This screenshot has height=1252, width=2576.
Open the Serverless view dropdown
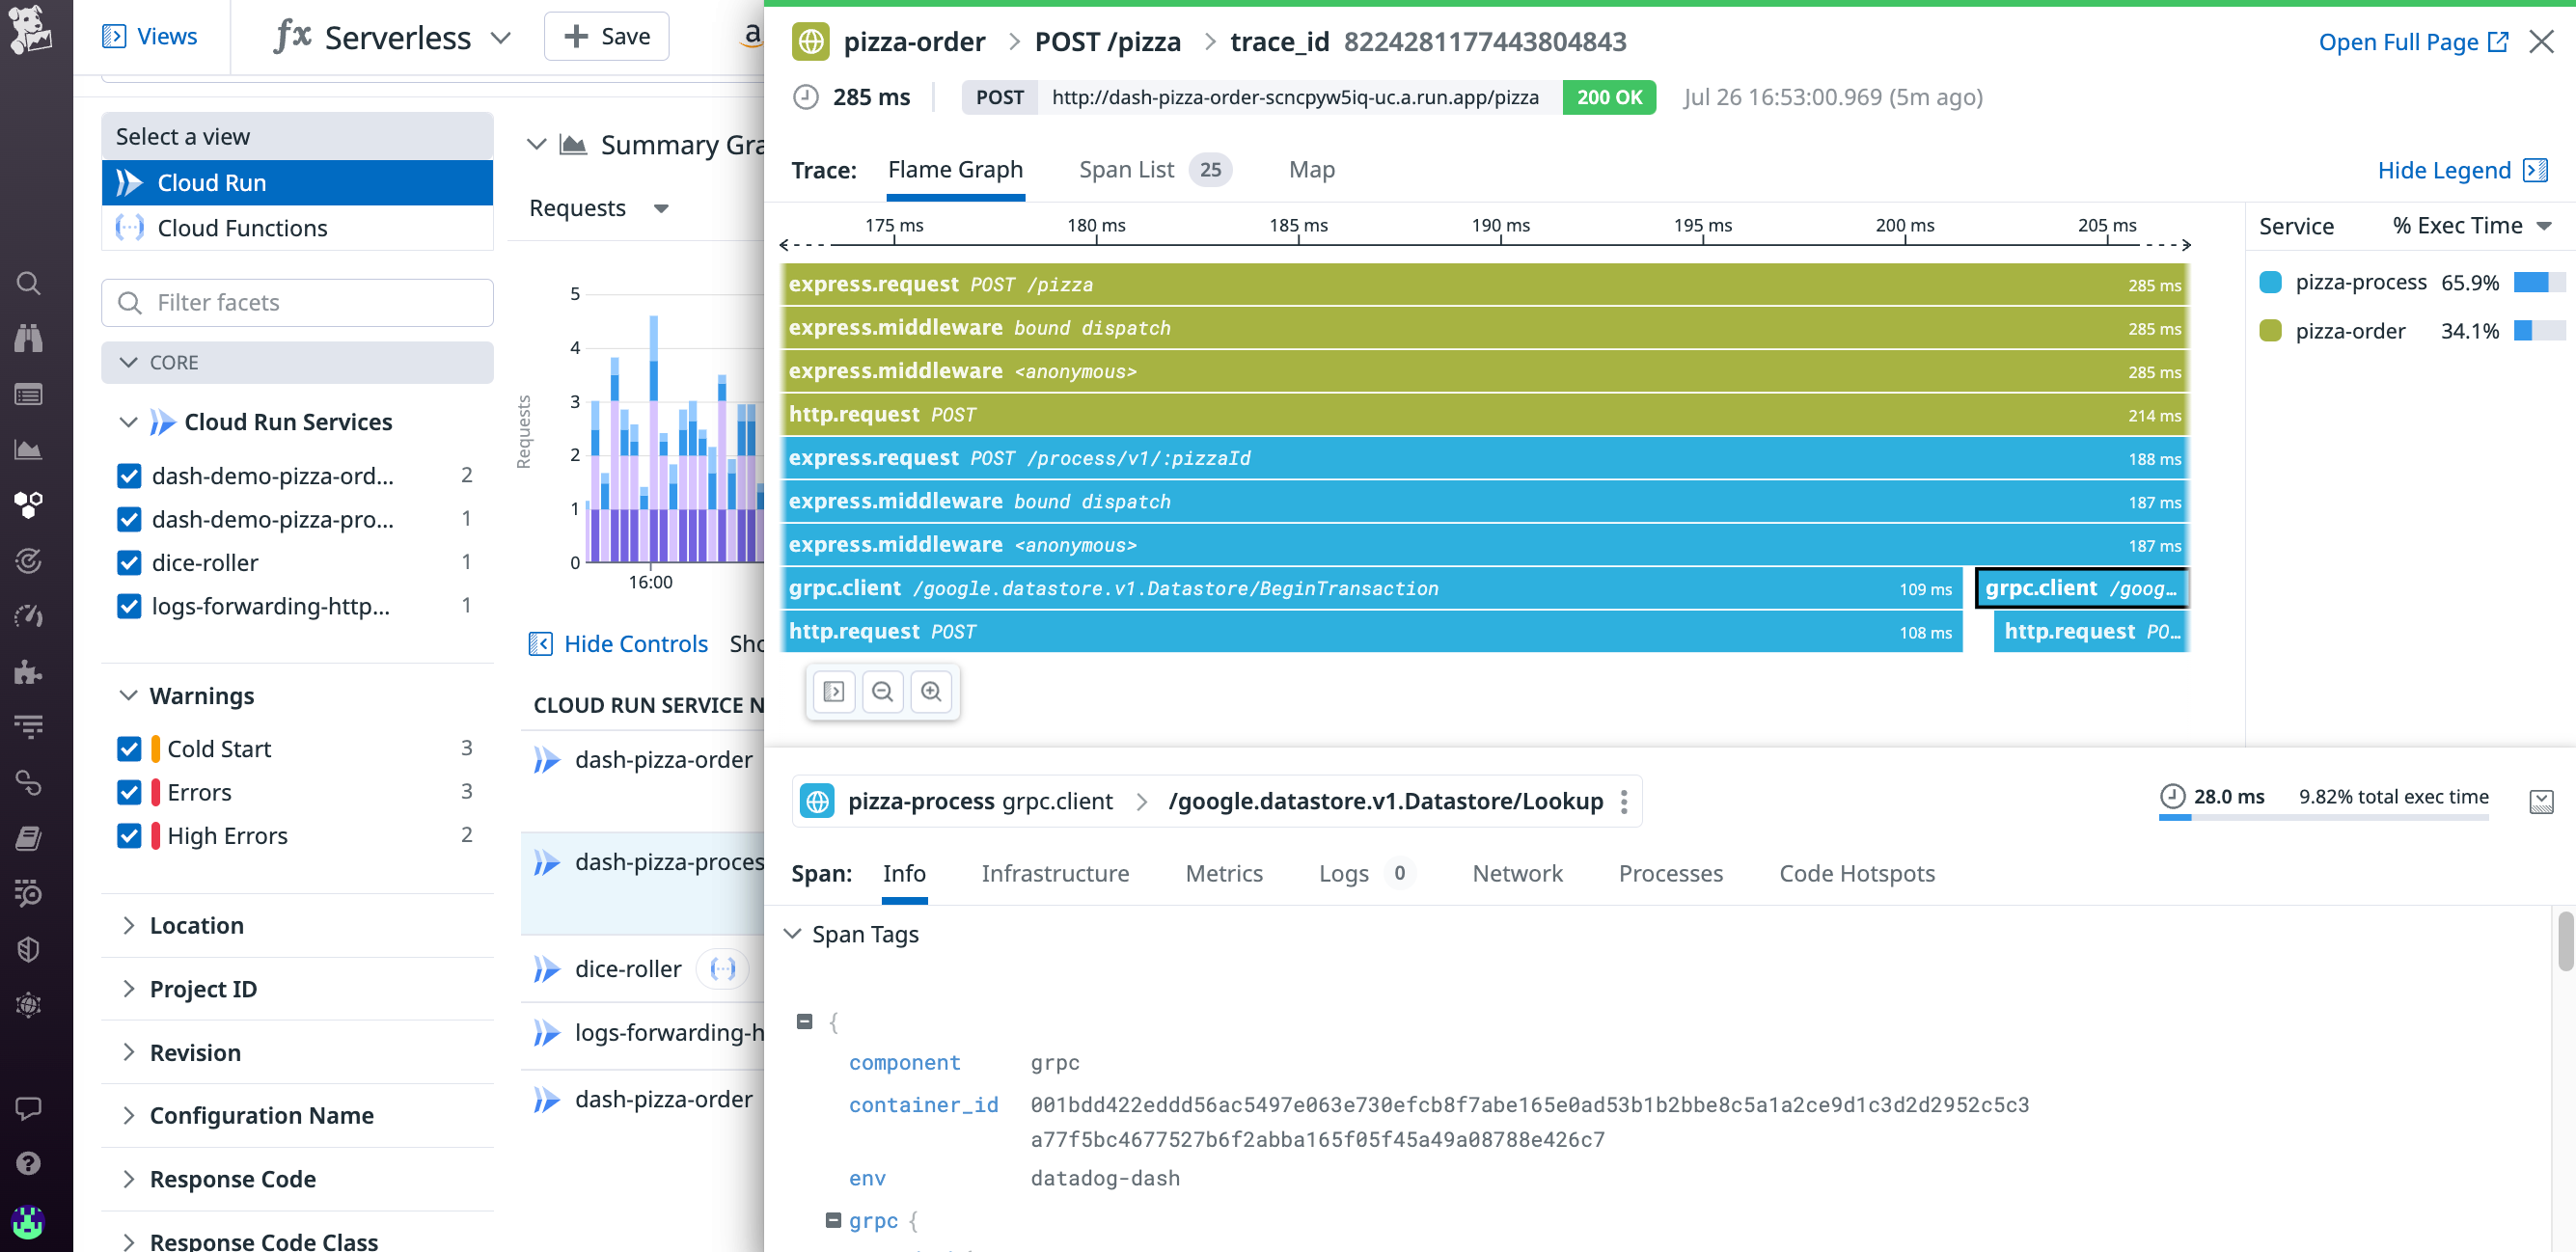tap(500, 37)
